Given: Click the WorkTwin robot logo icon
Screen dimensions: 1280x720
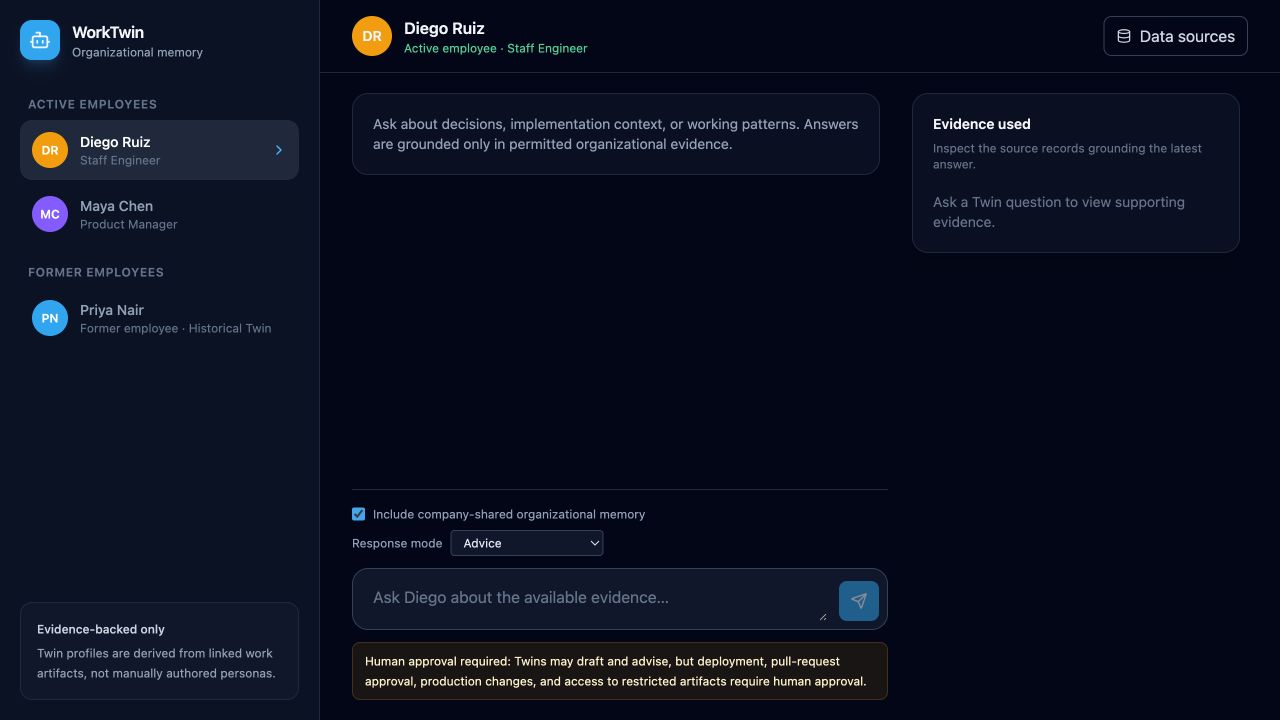Looking at the screenshot, I should [40, 40].
